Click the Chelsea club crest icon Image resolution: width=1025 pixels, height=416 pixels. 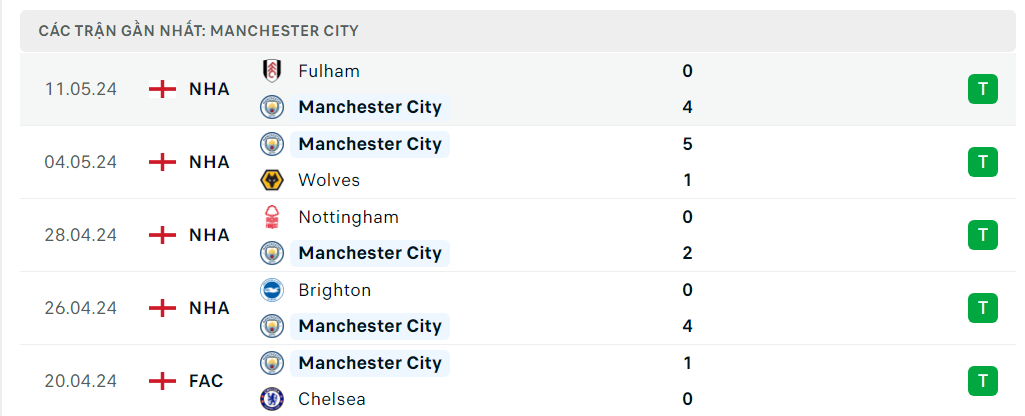click(271, 399)
